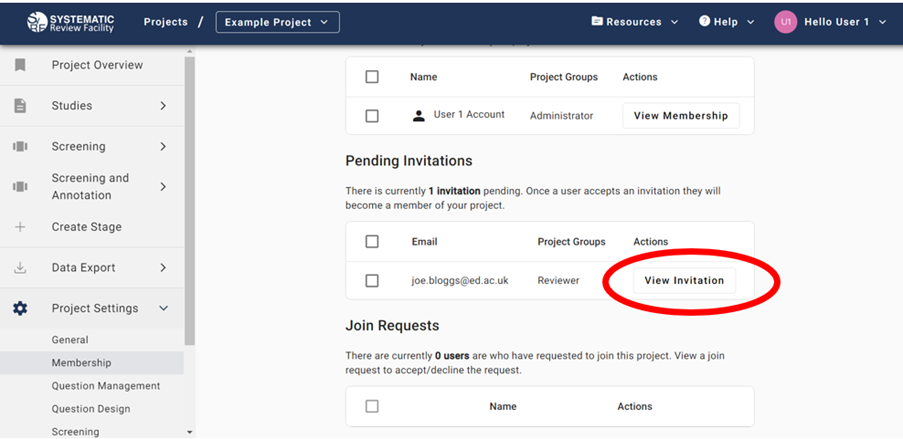The height and width of the screenshot is (439, 903).
Task: Click the Data Export download icon
Action: (x=20, y=268)
